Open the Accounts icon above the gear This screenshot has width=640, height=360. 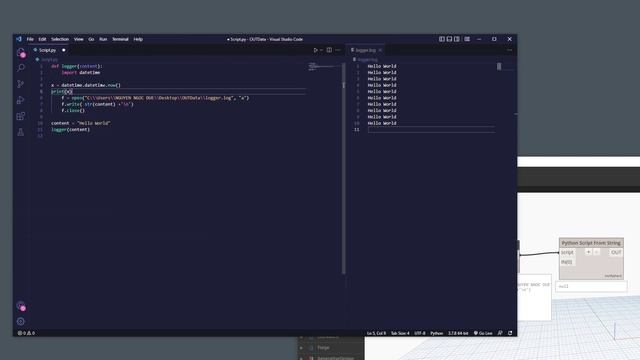point(21,306)
